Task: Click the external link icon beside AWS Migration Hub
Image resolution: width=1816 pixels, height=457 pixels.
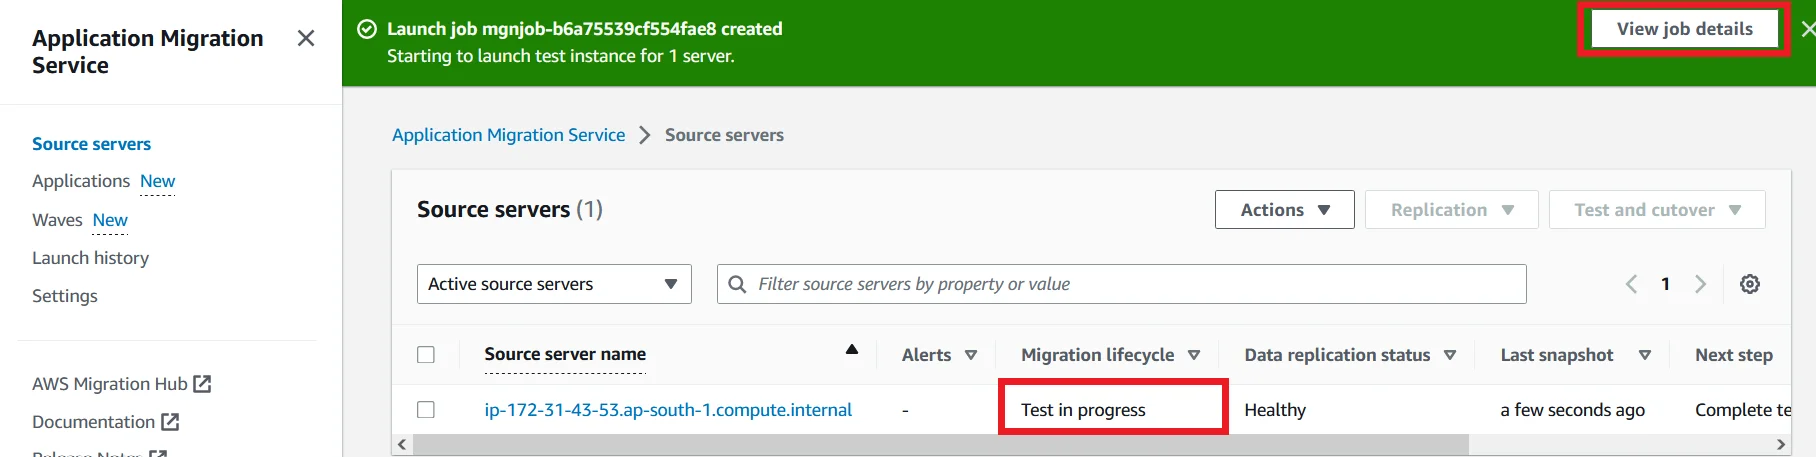Action: pos(202,383)
